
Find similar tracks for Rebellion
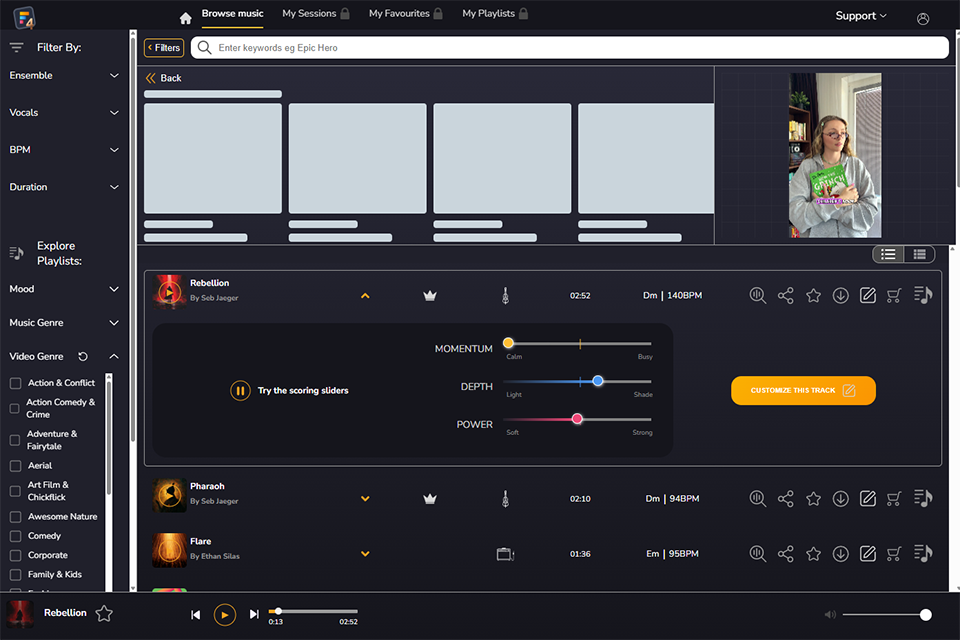[x=757, y=295]
